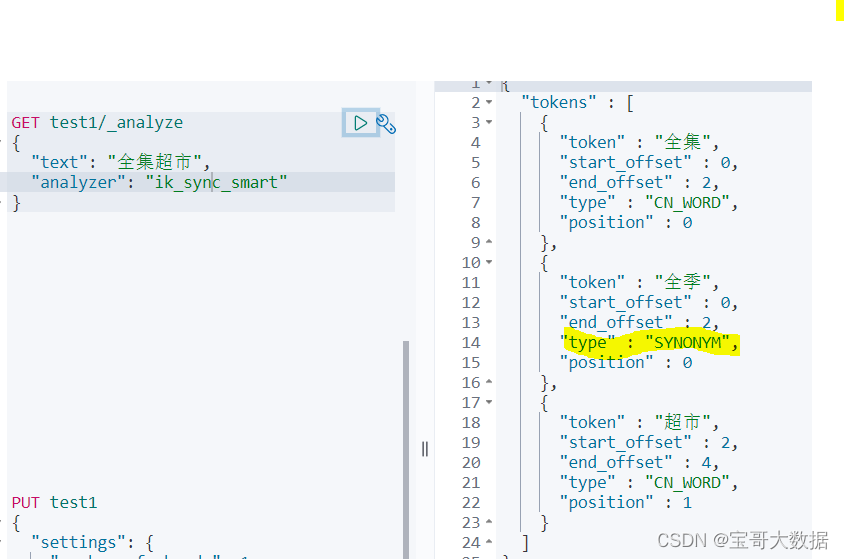Fold the block ending at line 23
The width and height of the screenshot is (844, 559).
pyautogui.click(x=489, y=521)
